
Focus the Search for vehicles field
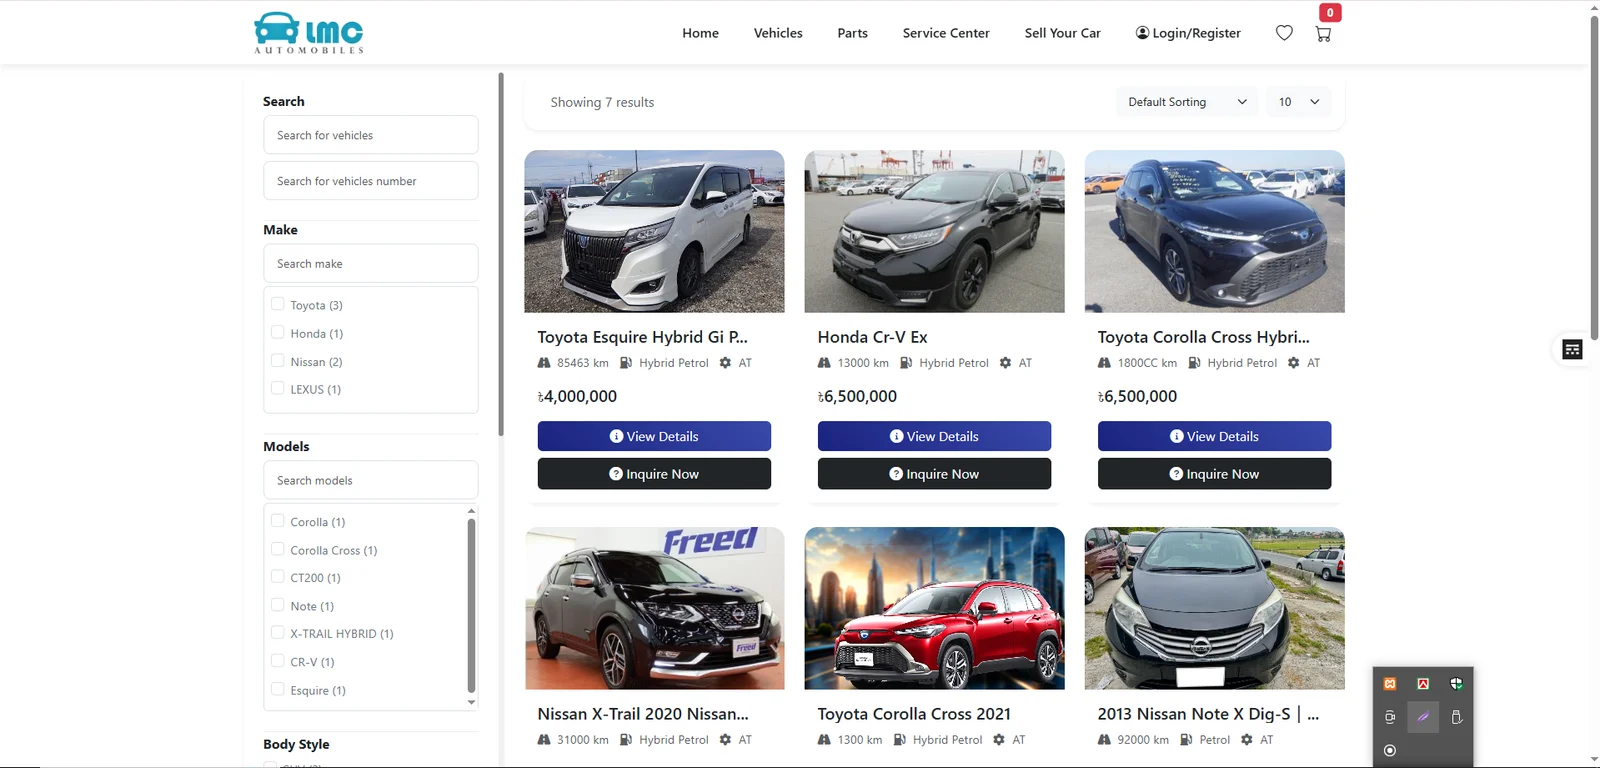coord(370,135)
